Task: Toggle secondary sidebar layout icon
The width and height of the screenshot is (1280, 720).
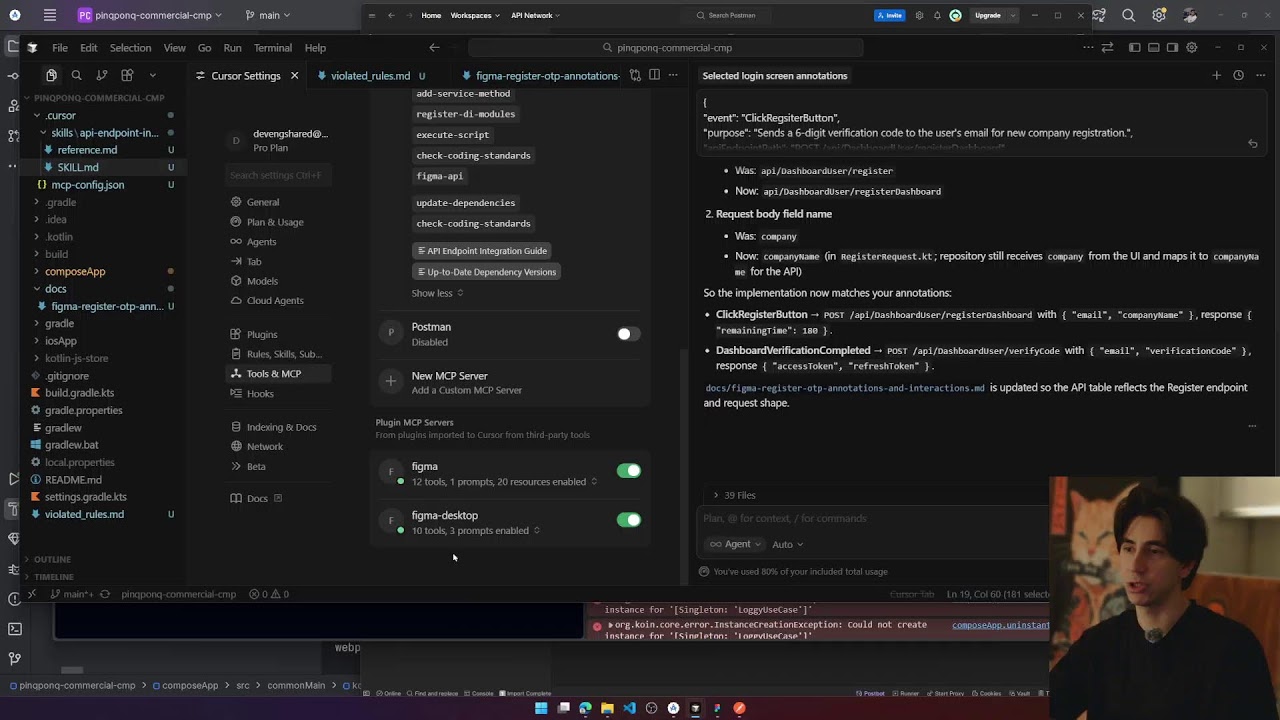Action: tap(1172, 47)
